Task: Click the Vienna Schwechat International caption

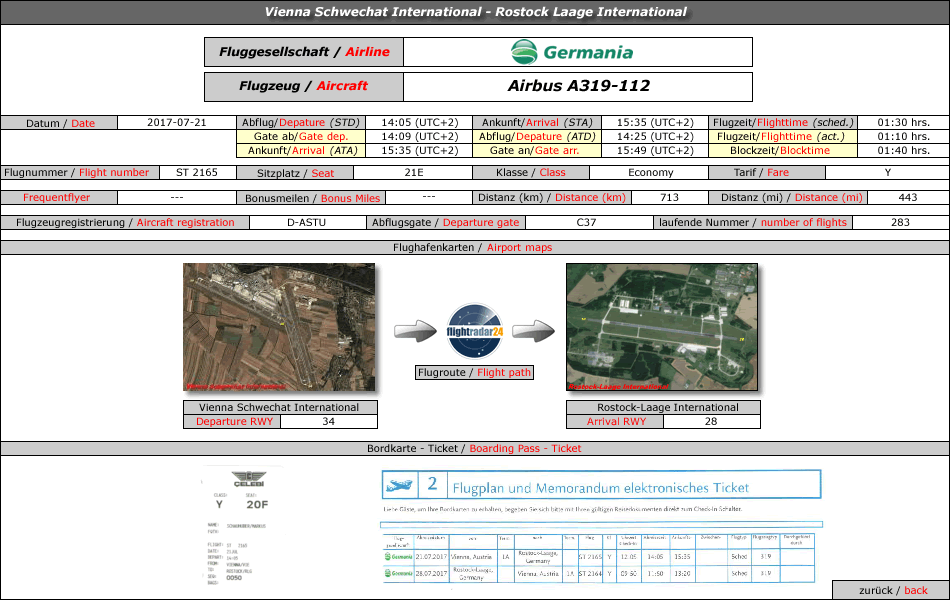Action: point(279,407)
